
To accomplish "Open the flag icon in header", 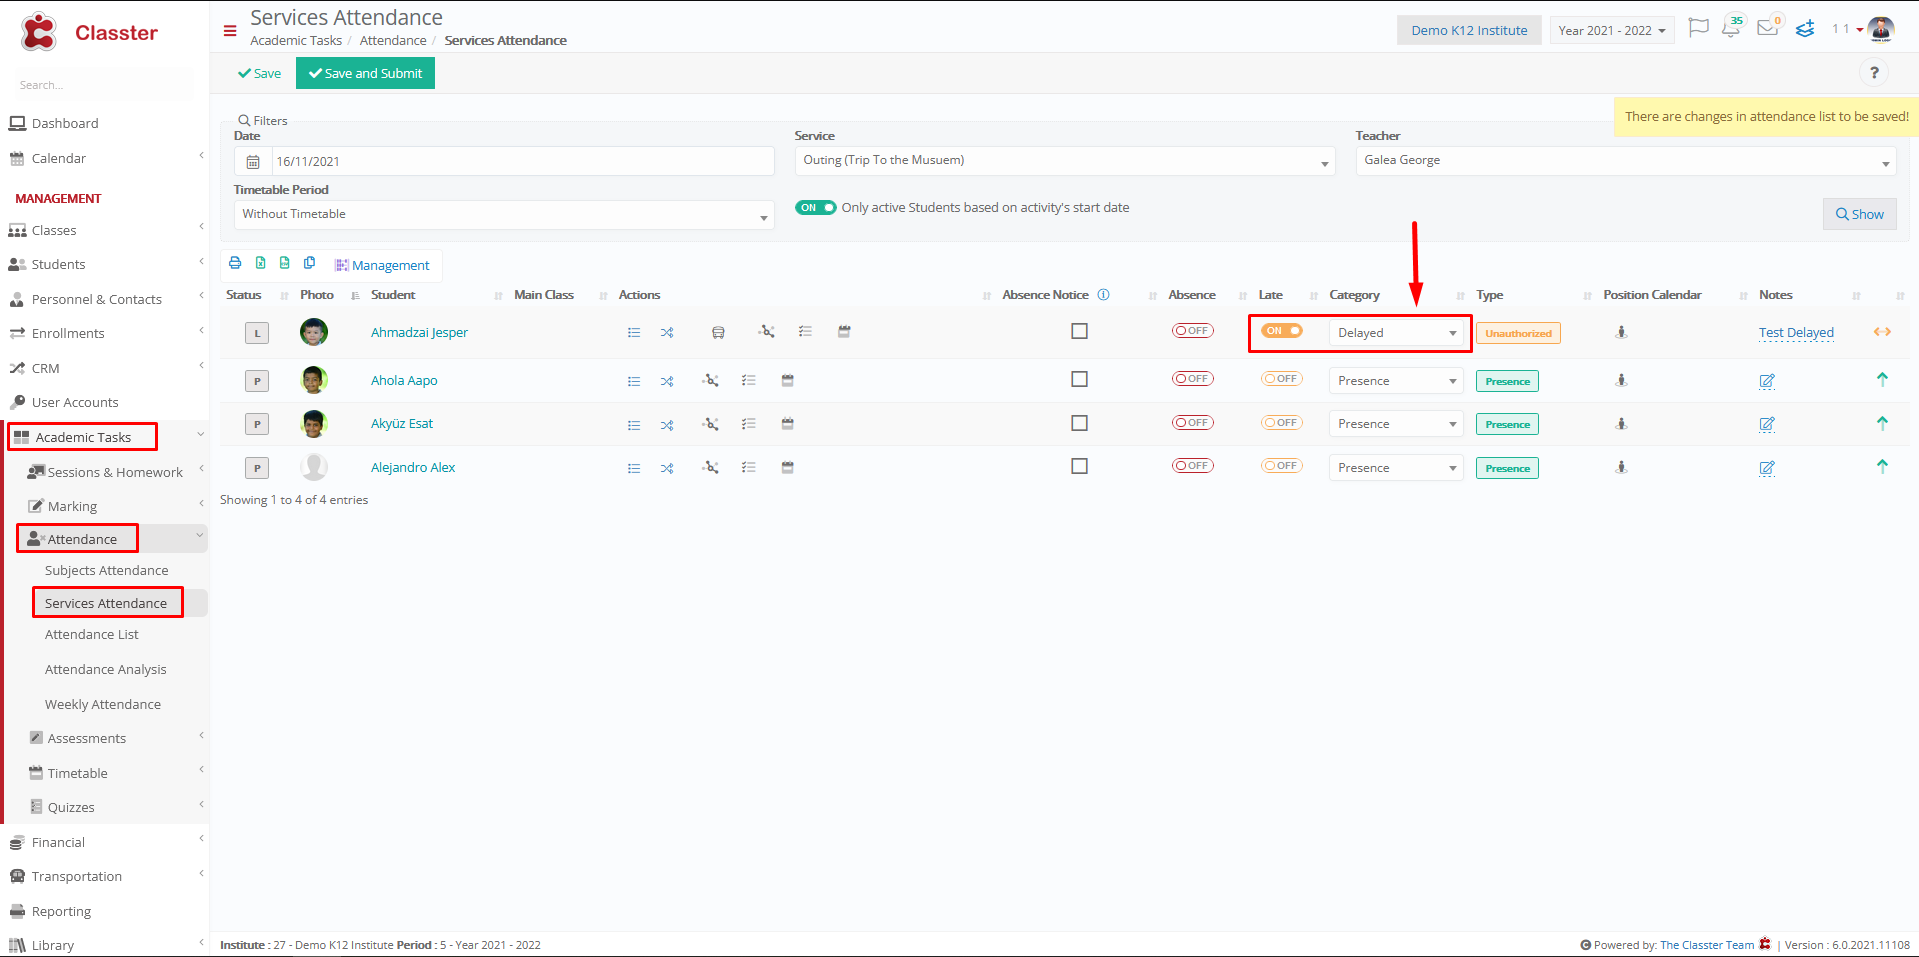I will point(1698,28).
